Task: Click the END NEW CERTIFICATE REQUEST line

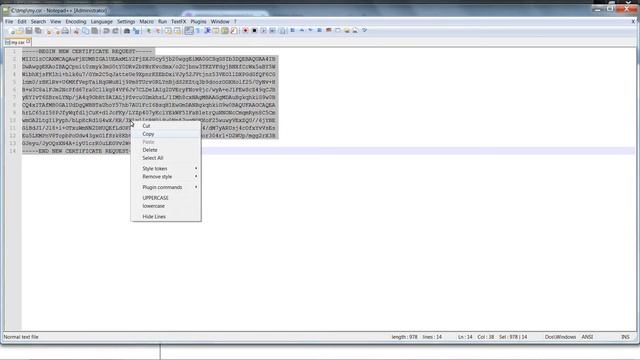Action: [76, 151]
